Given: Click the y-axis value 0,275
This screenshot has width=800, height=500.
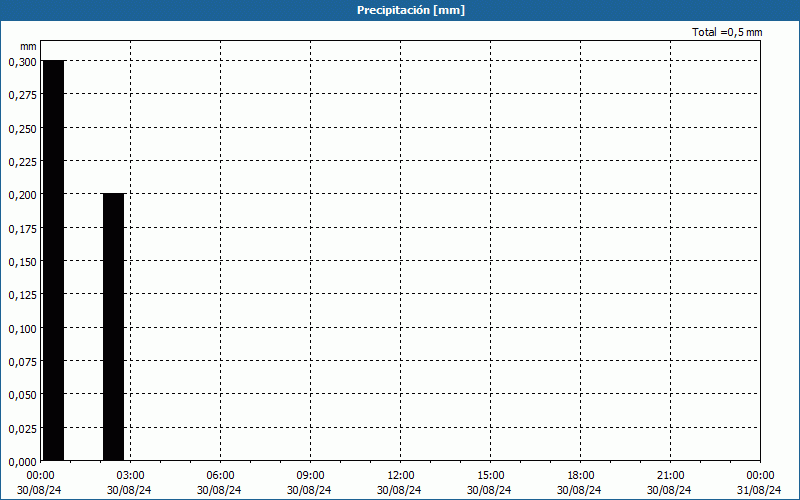Looking at the screenshot, I should click(22, 95).
